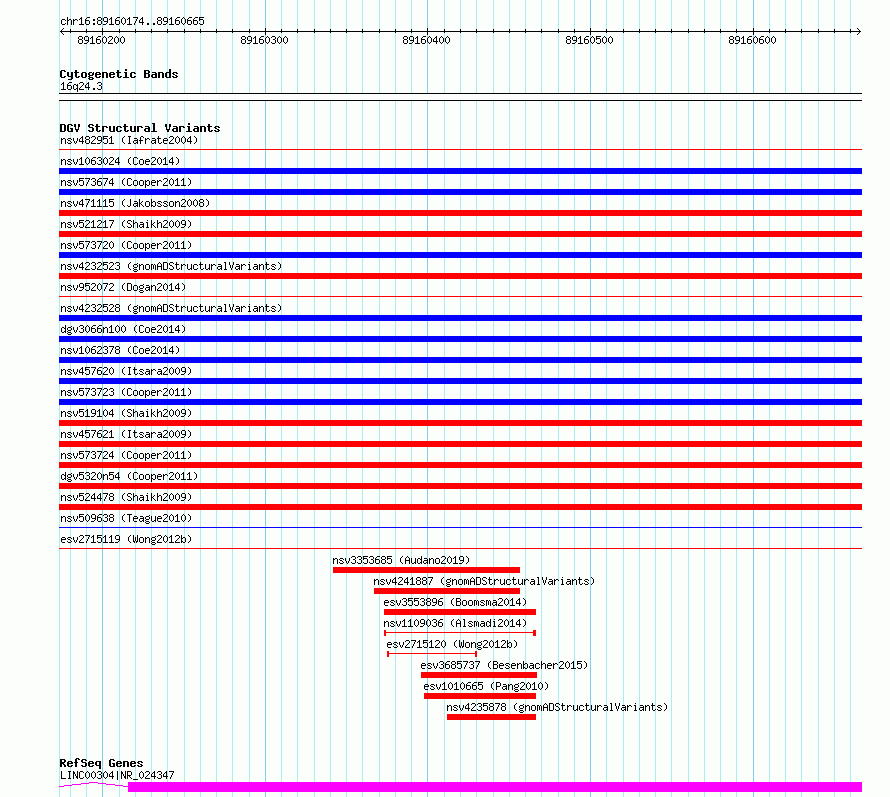
Task: Click the nsv482951 (Iafrate2004) variant label
Action: pos(129,140)
